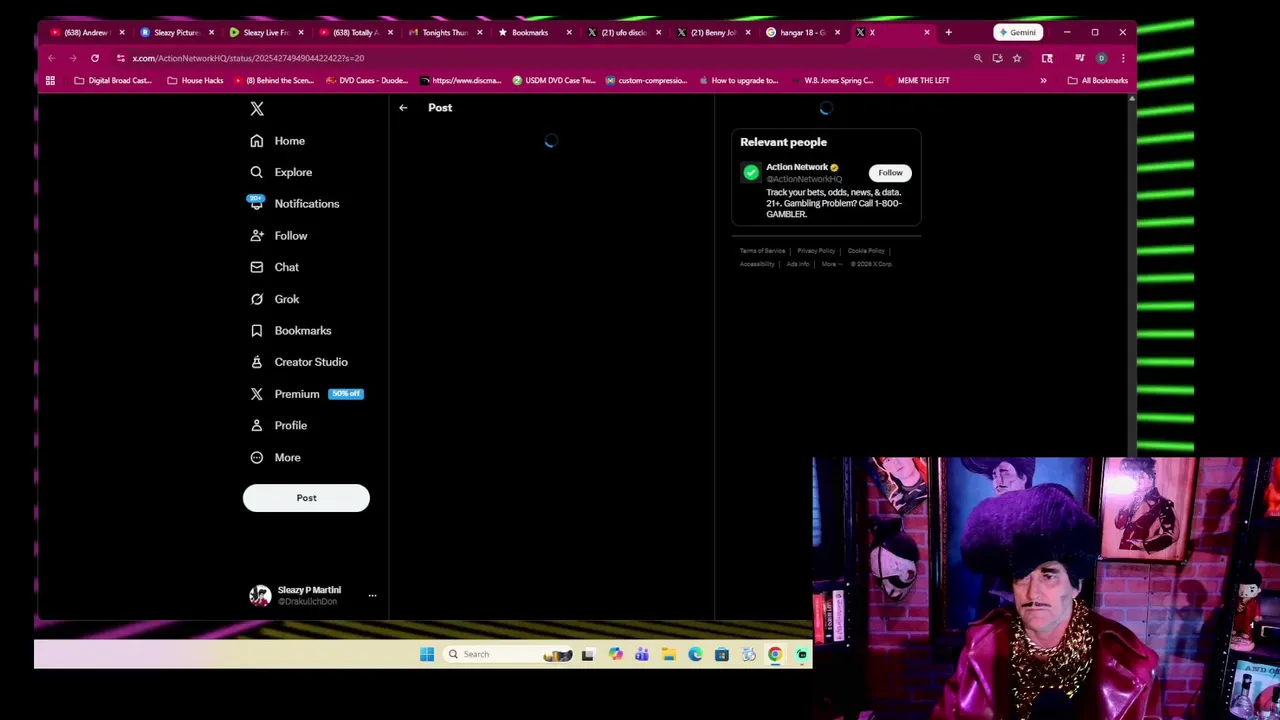Click the Gemini button in Chrome
Viewport: 1280px width, 720px height.
click(1018, 32)
